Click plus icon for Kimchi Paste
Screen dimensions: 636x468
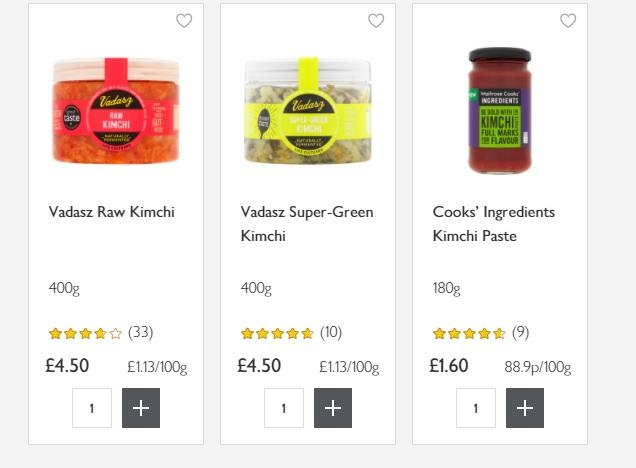click(525, 408)
